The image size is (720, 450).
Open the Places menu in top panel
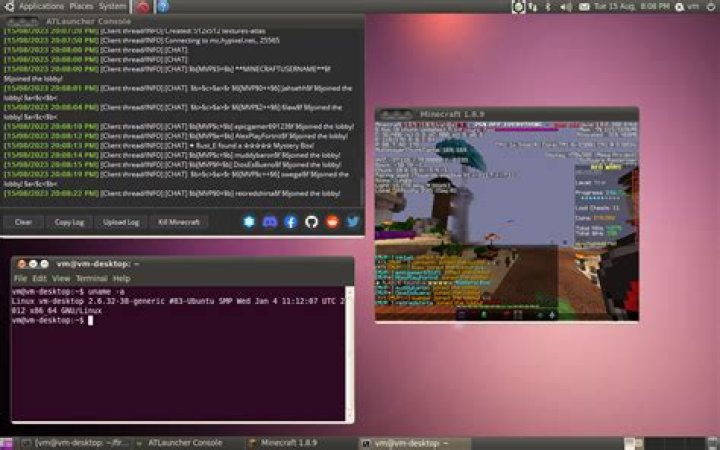pyautogui.click(x=82, y=6)
